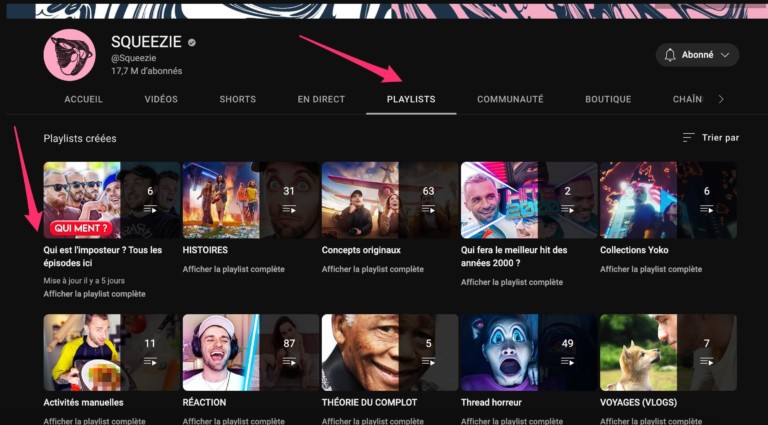Click the @Squeezie channel handle
768x425 pixels.
[134, 58]
